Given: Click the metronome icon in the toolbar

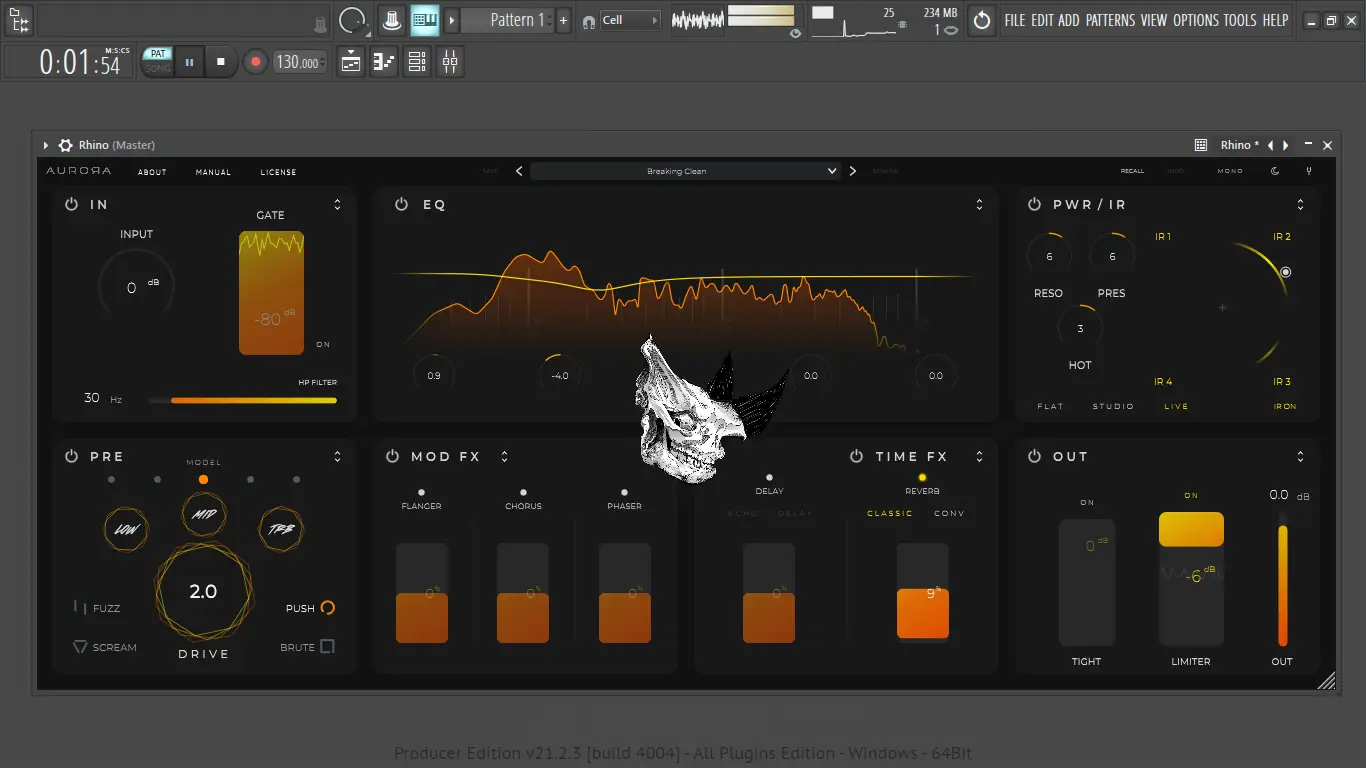Looking at the screenshot, I should 391,20.
